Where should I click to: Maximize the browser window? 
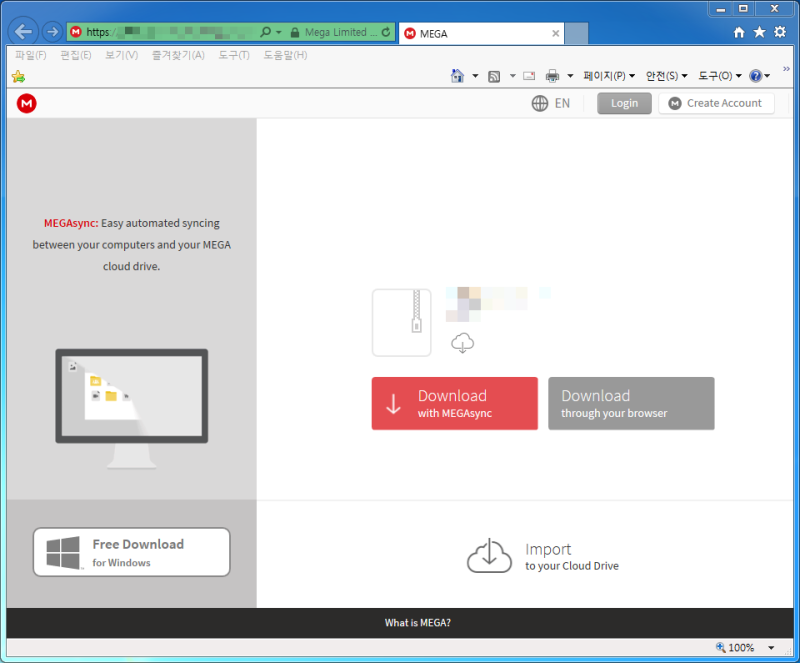[743, 9]
